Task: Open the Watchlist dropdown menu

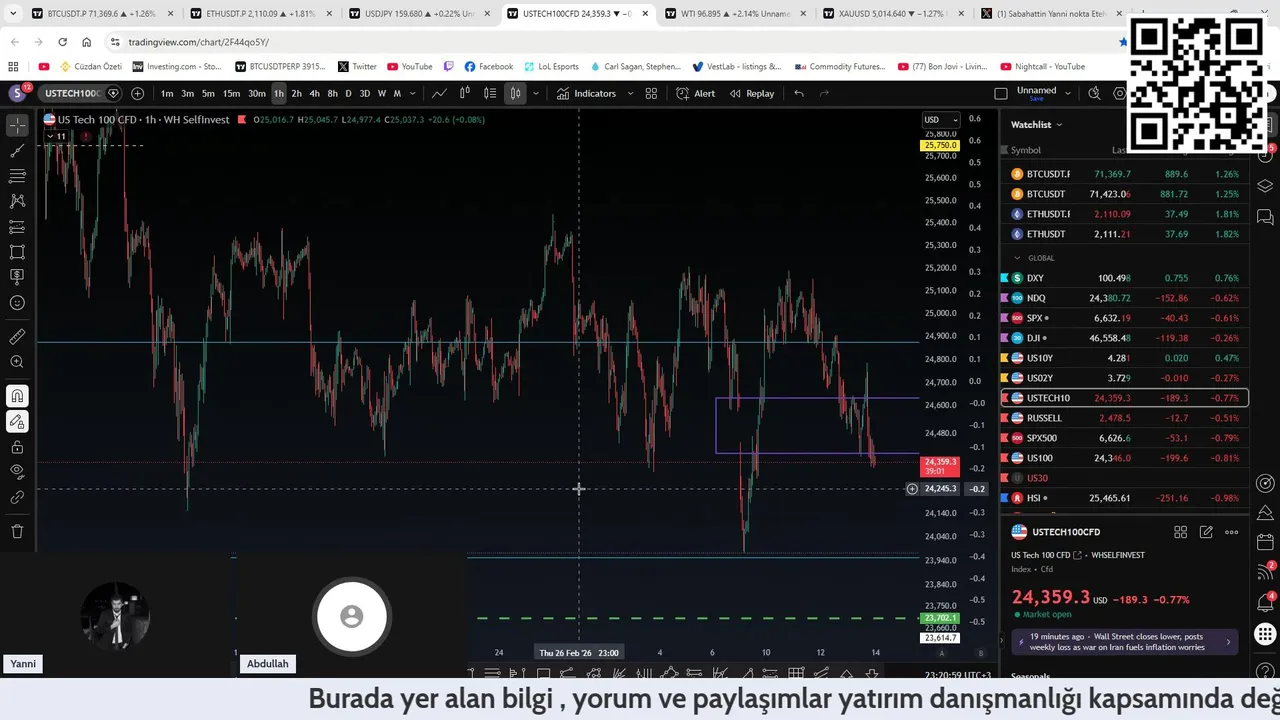Action: click(x=1036, y=124)
